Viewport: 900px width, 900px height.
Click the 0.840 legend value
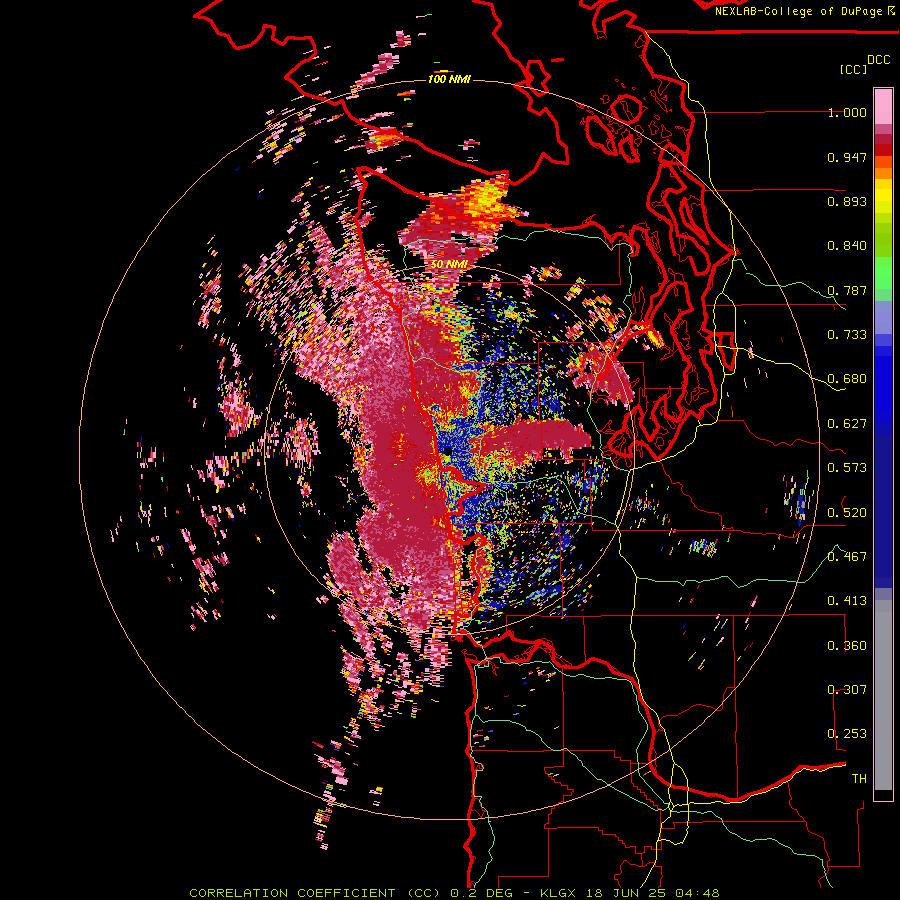click(847, 246)
